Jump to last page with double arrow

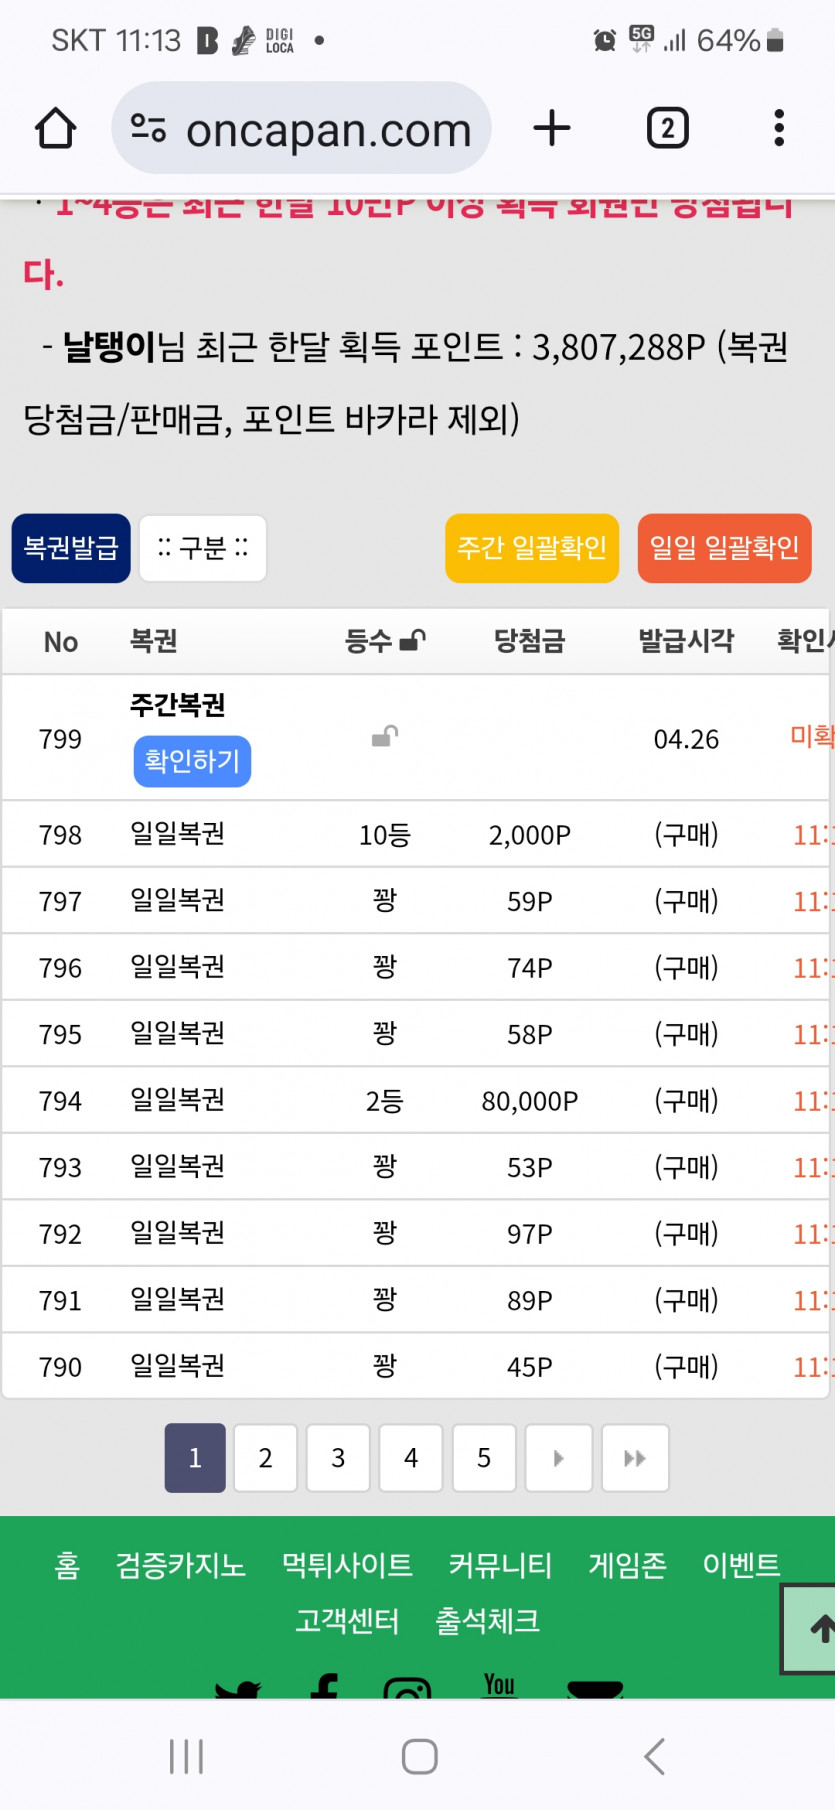[634, 1458]
